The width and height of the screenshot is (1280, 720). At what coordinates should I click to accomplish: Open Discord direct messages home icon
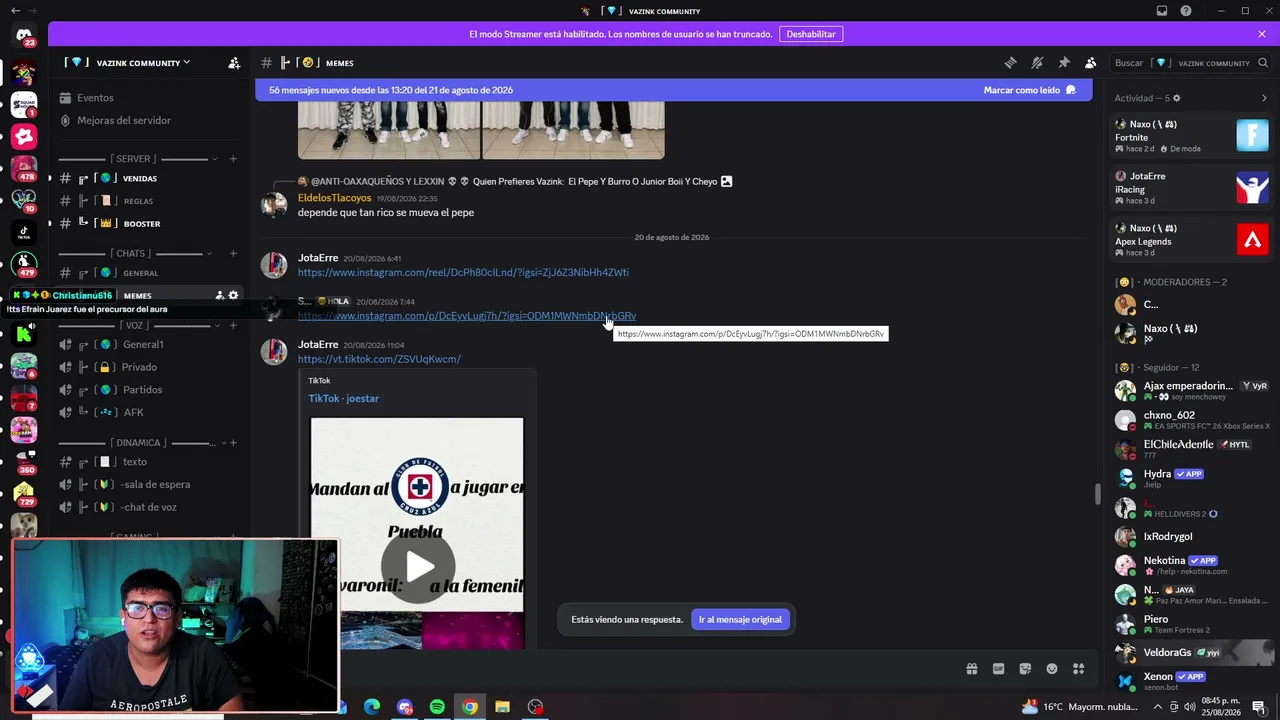click(x=24, y=36)
